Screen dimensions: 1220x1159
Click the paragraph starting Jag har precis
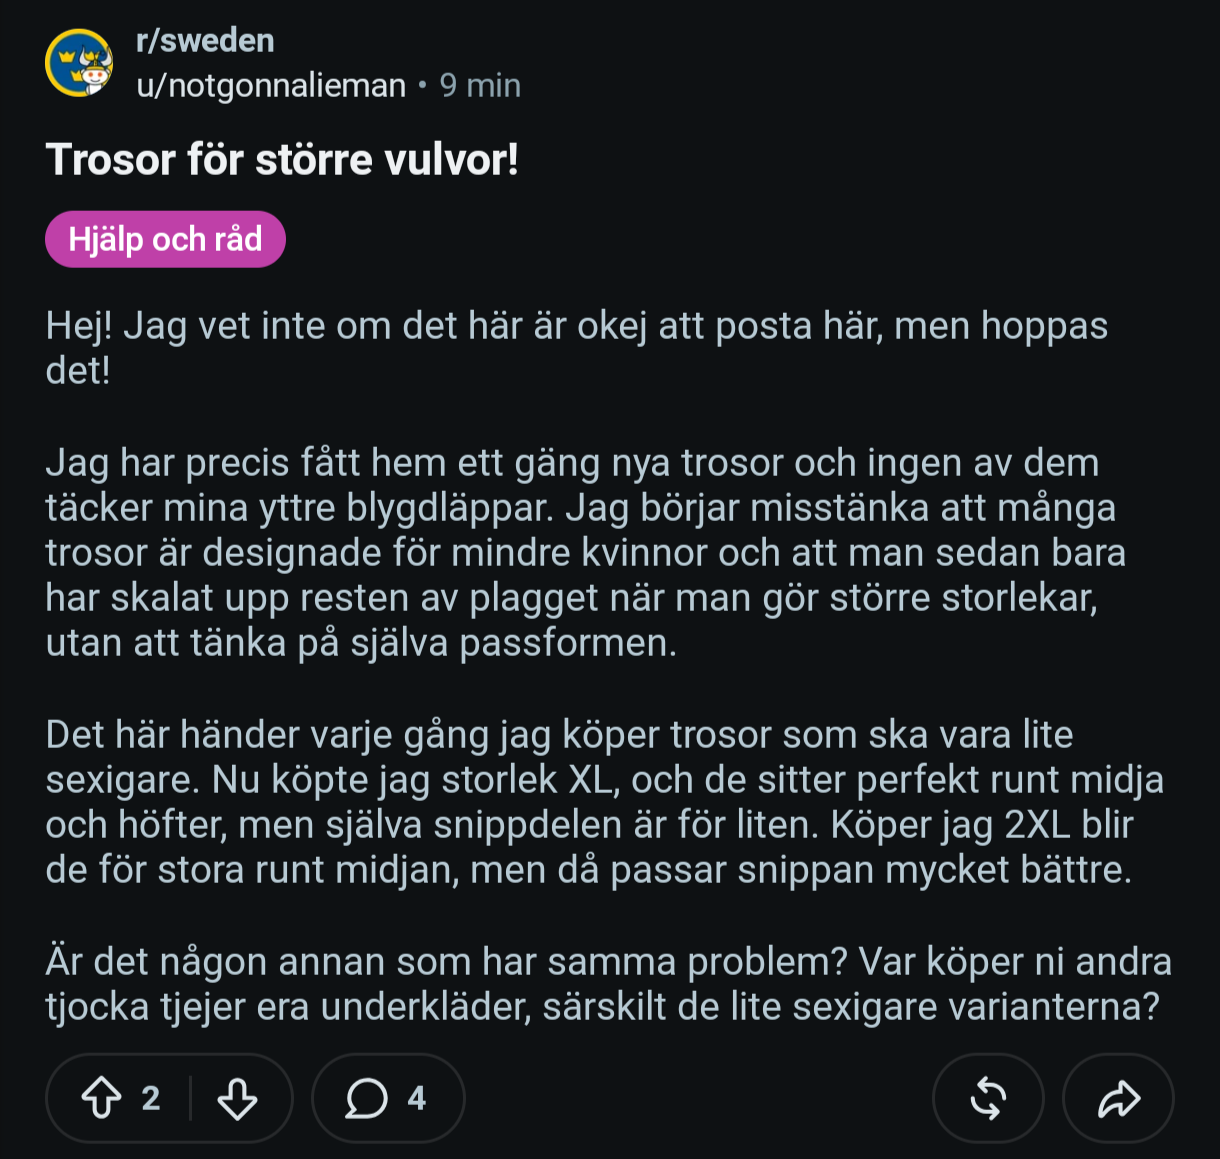point(586,553)
